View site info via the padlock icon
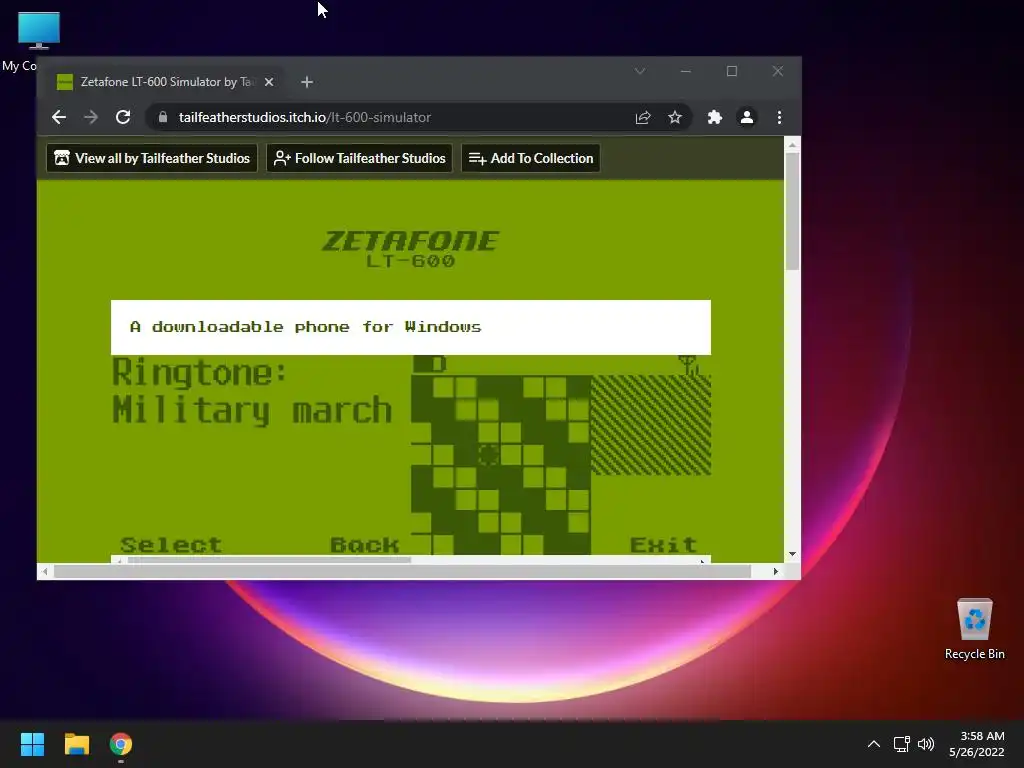 tap(163, 117)
